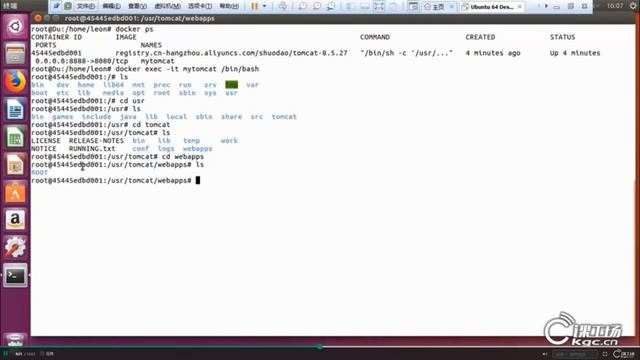Enter VMware full screen mode icon
640x360 pixels.
(379, 6)
